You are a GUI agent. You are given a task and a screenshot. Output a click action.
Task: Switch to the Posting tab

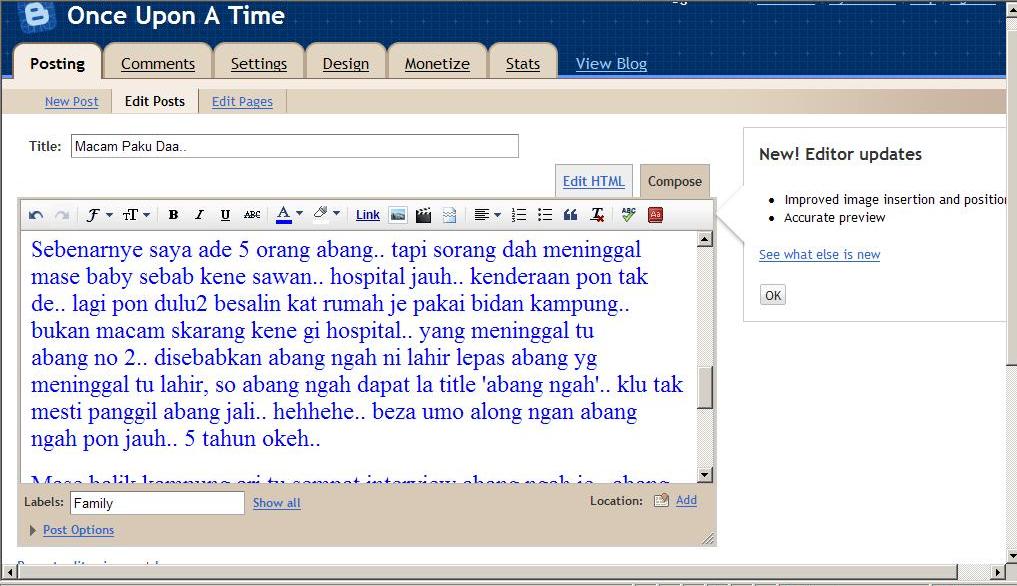[57, 64]
